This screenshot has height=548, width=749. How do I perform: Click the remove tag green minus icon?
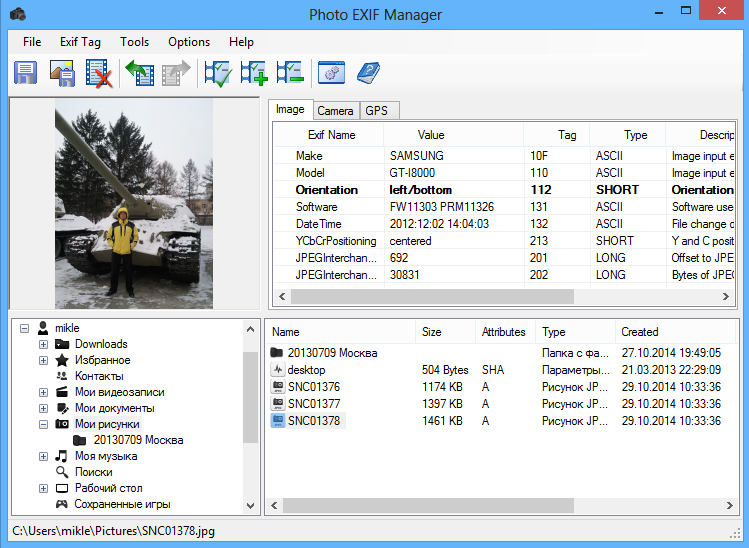290,73
